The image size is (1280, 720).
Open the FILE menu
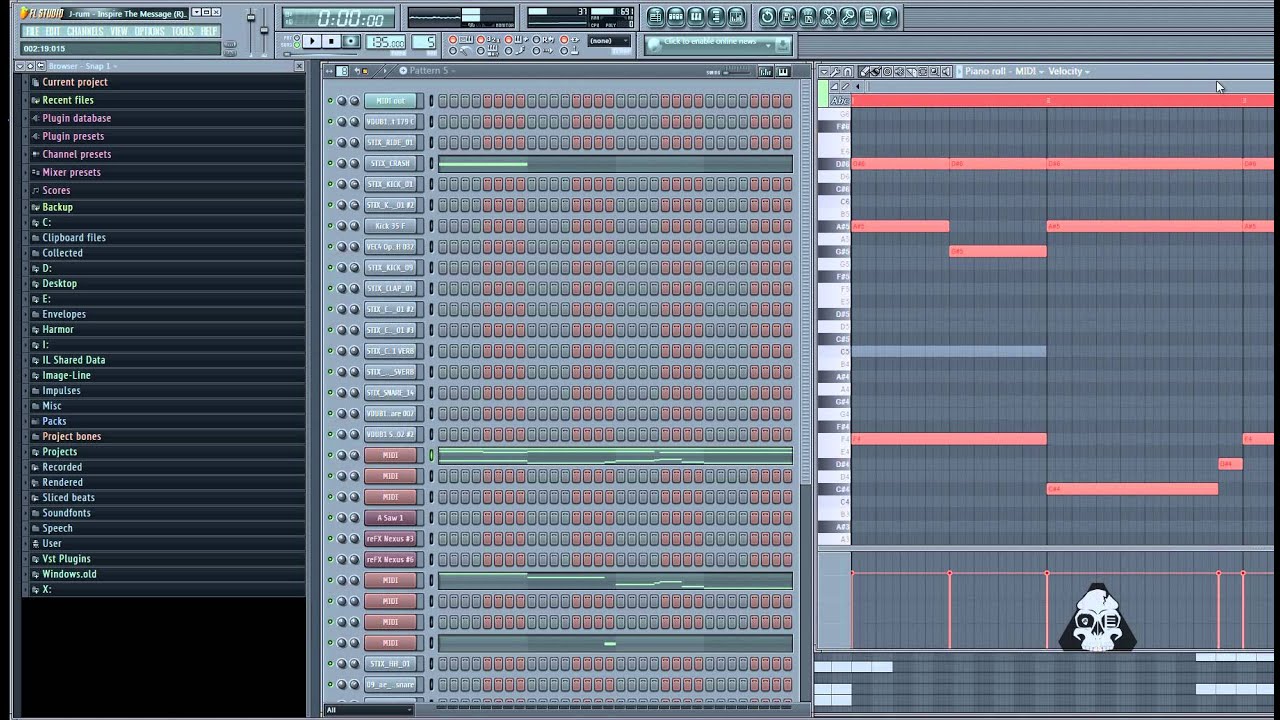click(x=32, y=32)
